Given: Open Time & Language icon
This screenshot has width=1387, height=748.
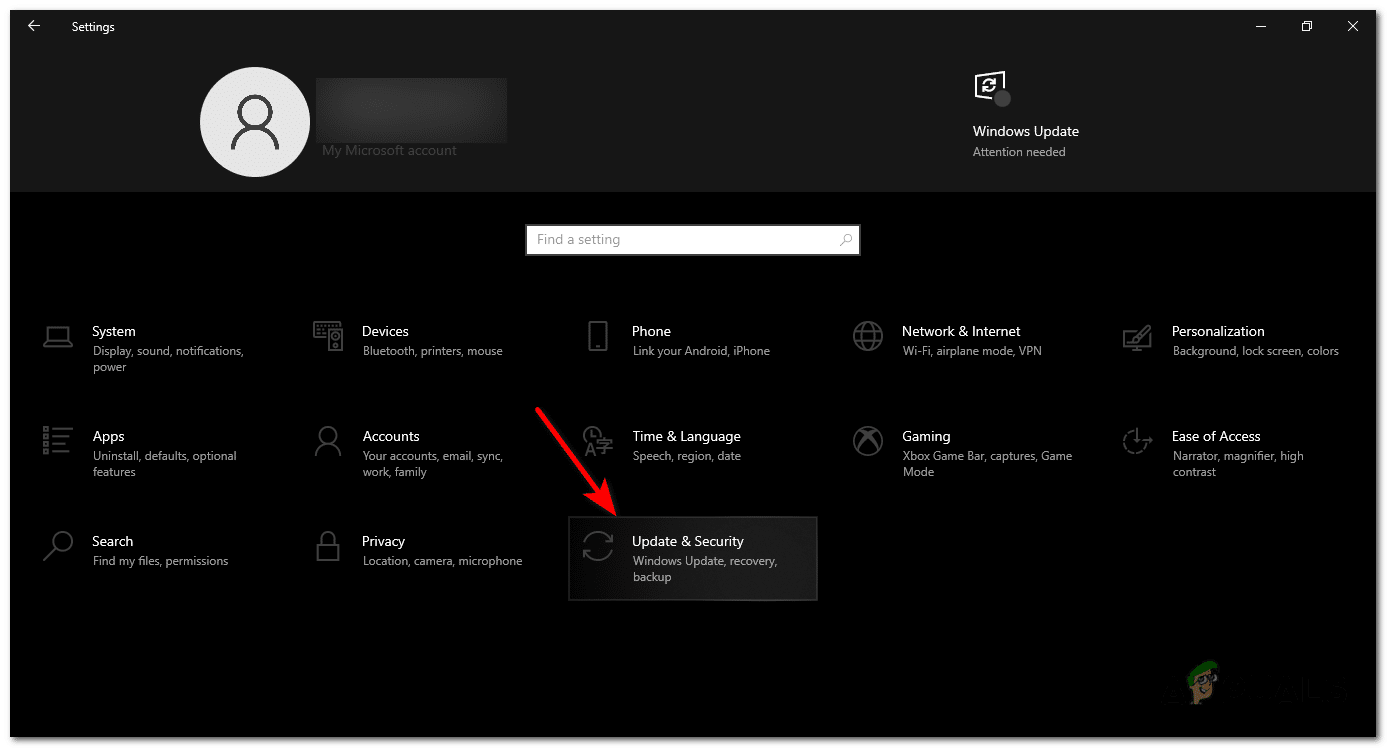Looking at the screenshot, I should [598, 440].
